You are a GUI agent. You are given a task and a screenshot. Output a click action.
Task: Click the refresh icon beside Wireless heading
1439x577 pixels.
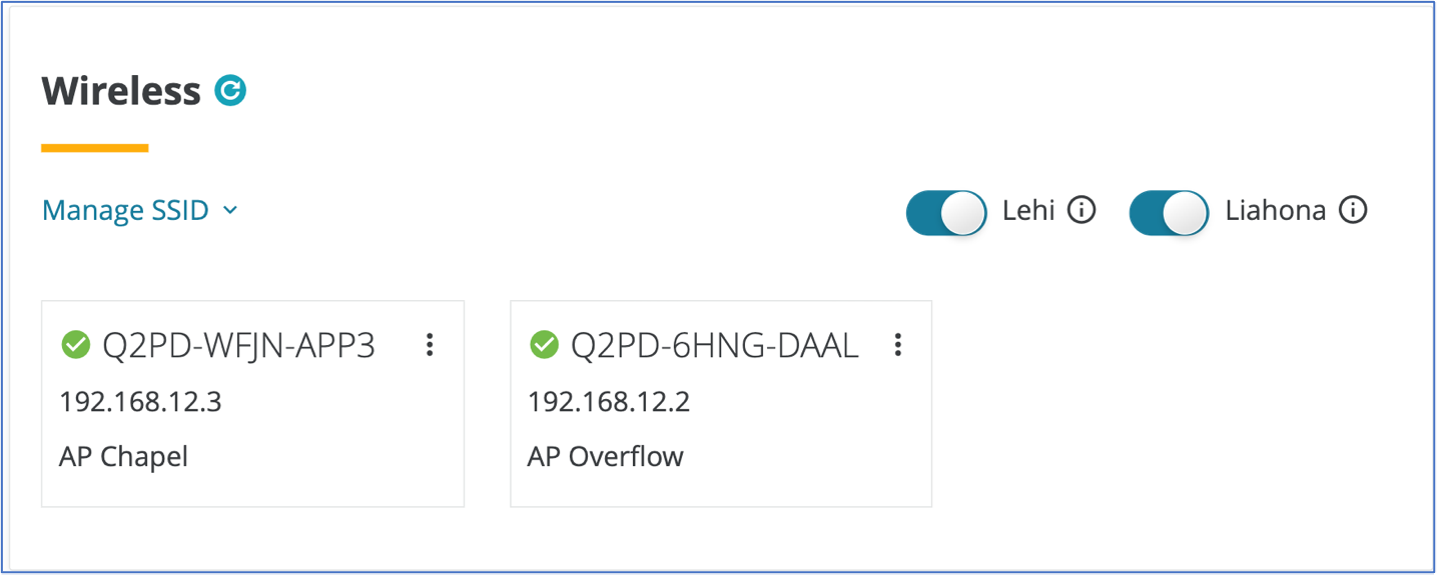pyautogui.click(x=230, y=91)
